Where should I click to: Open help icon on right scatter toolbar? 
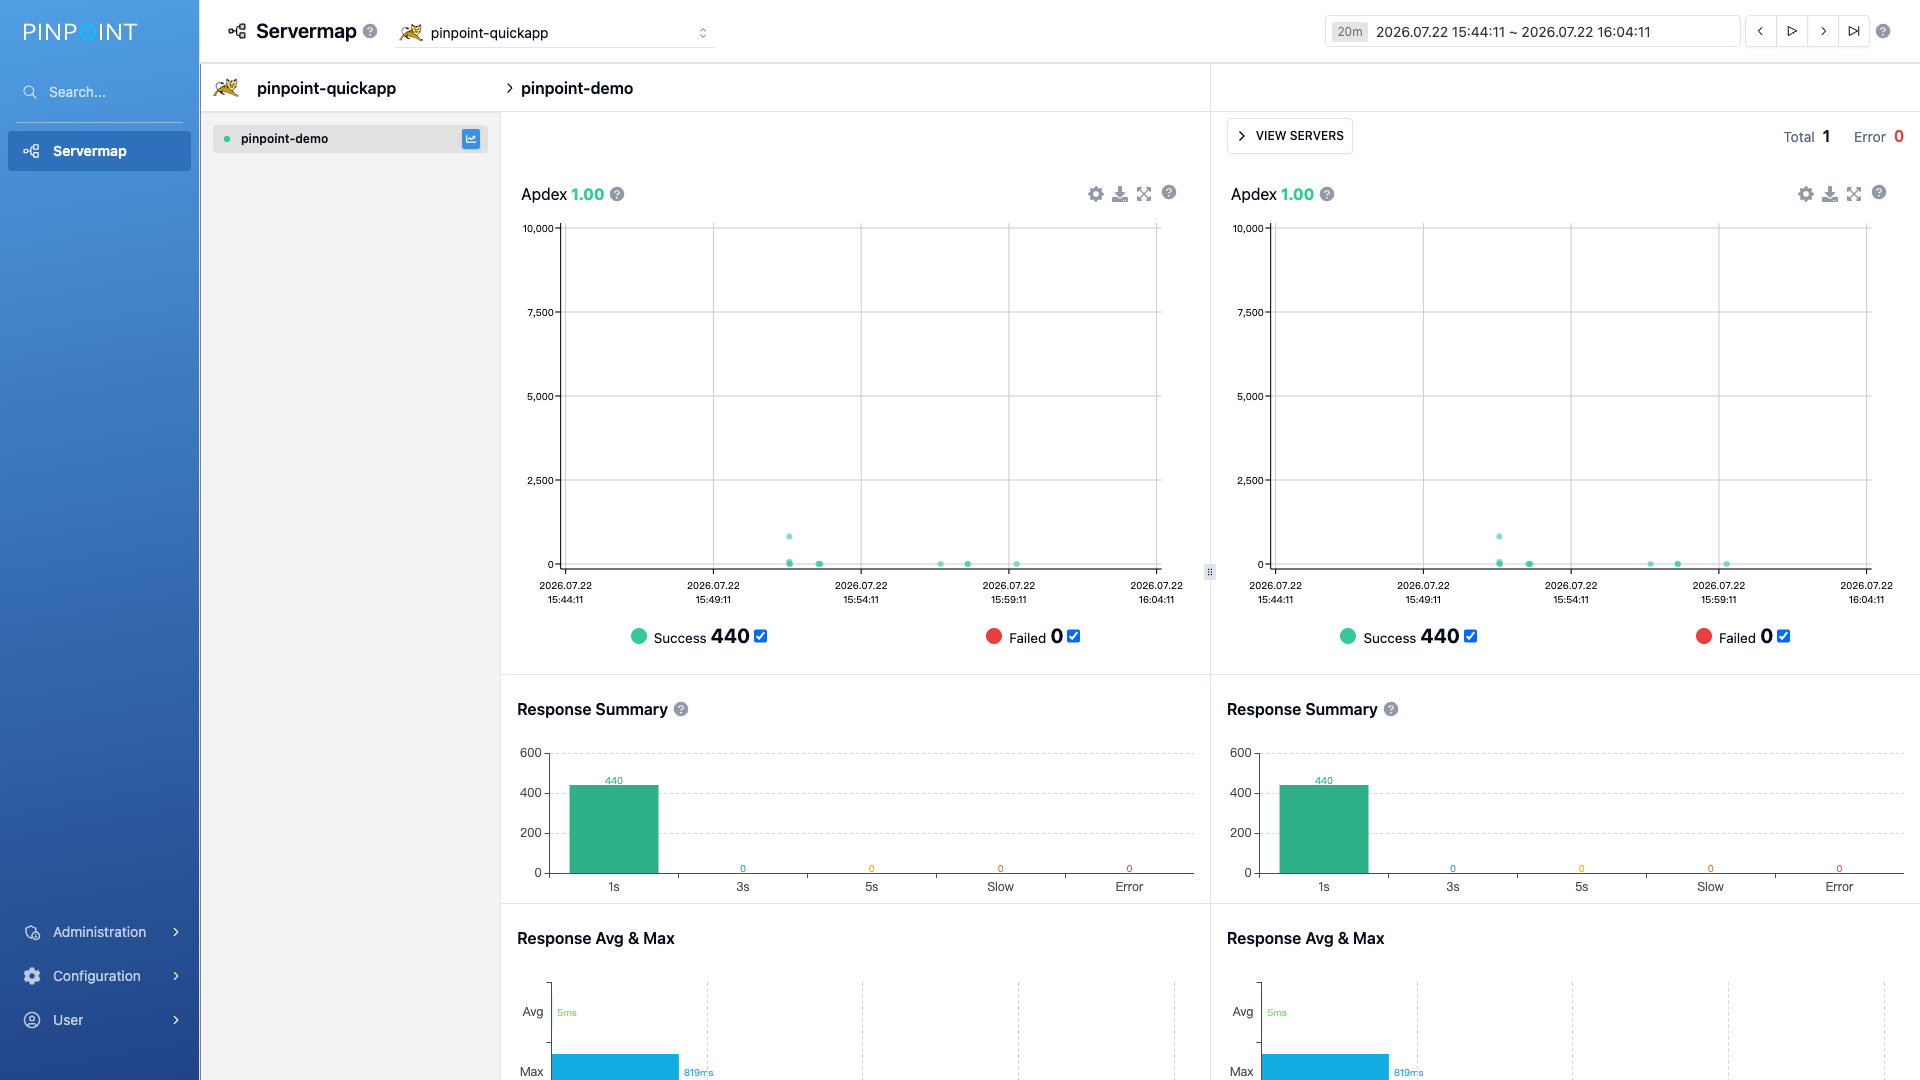[x=1879, y=192]
